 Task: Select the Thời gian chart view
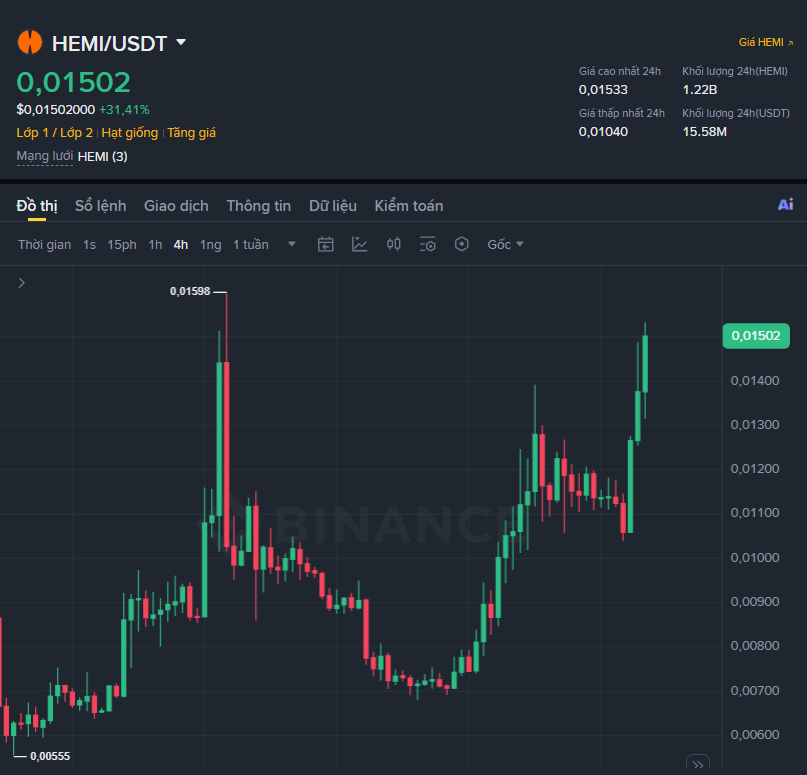tap(45, 245)
